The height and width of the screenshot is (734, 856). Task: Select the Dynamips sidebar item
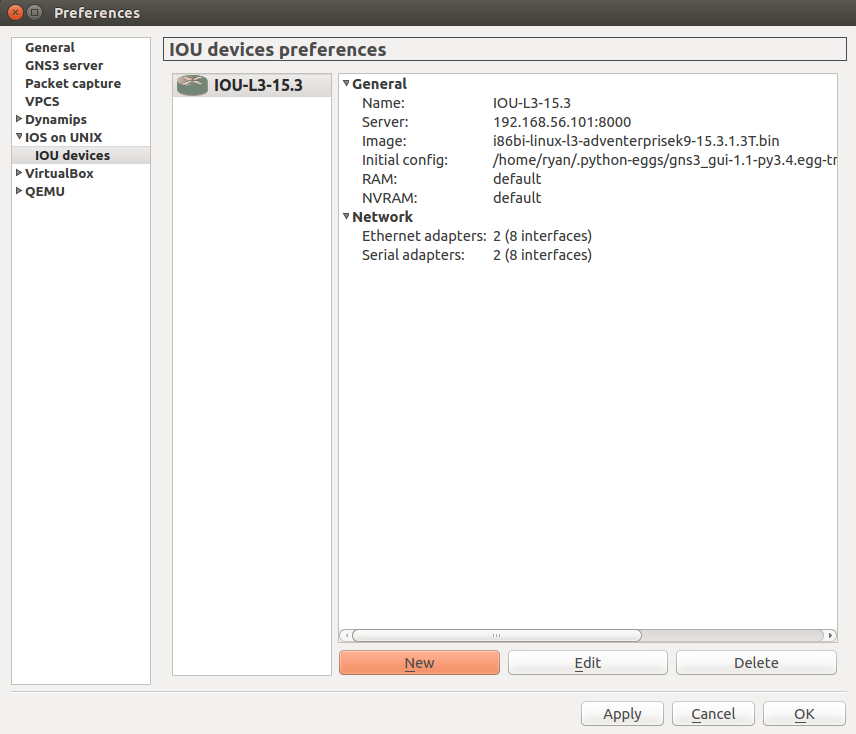click(x=56, y=120)
